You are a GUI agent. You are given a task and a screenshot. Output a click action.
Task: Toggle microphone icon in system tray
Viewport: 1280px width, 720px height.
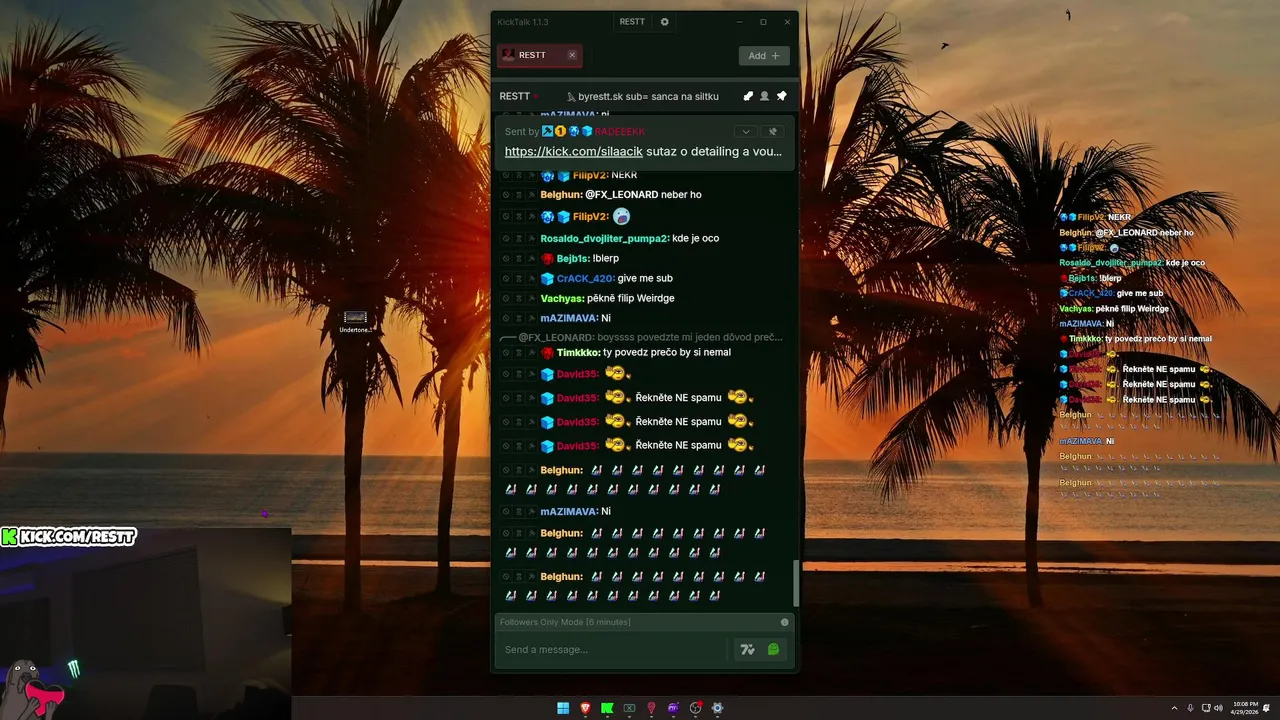coord(1190,708)
